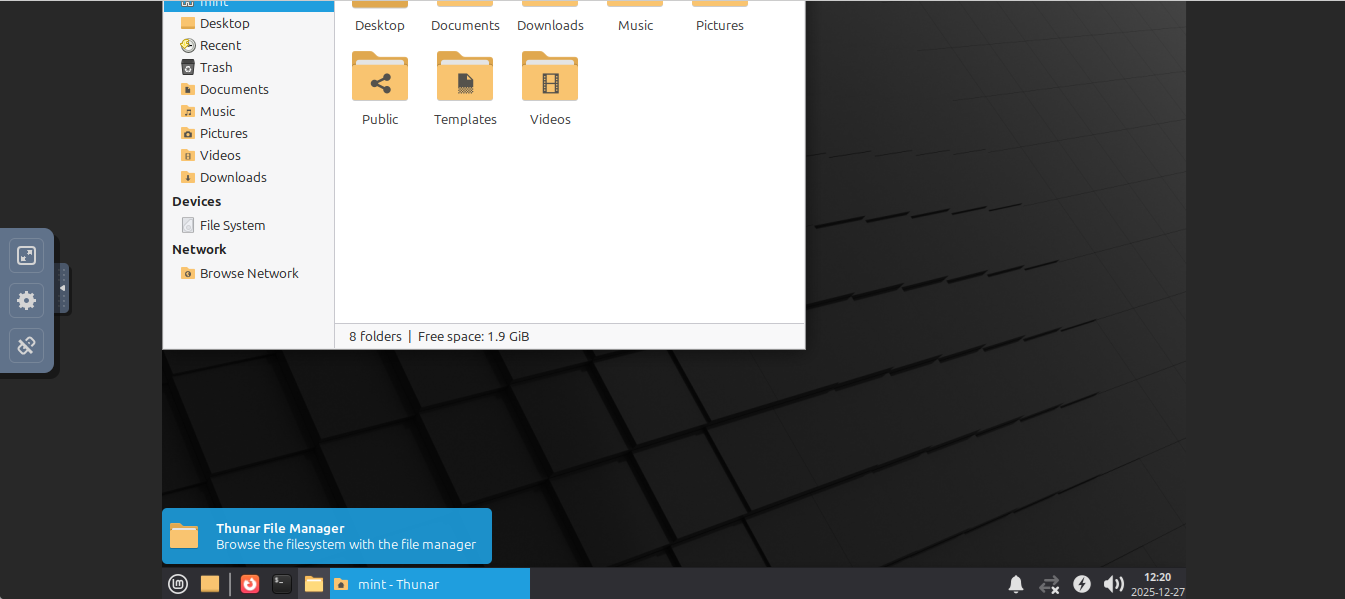Viewport: 1345px width, 599px height.
Task: Open Browse Network under Network
Action: [248, 273]
